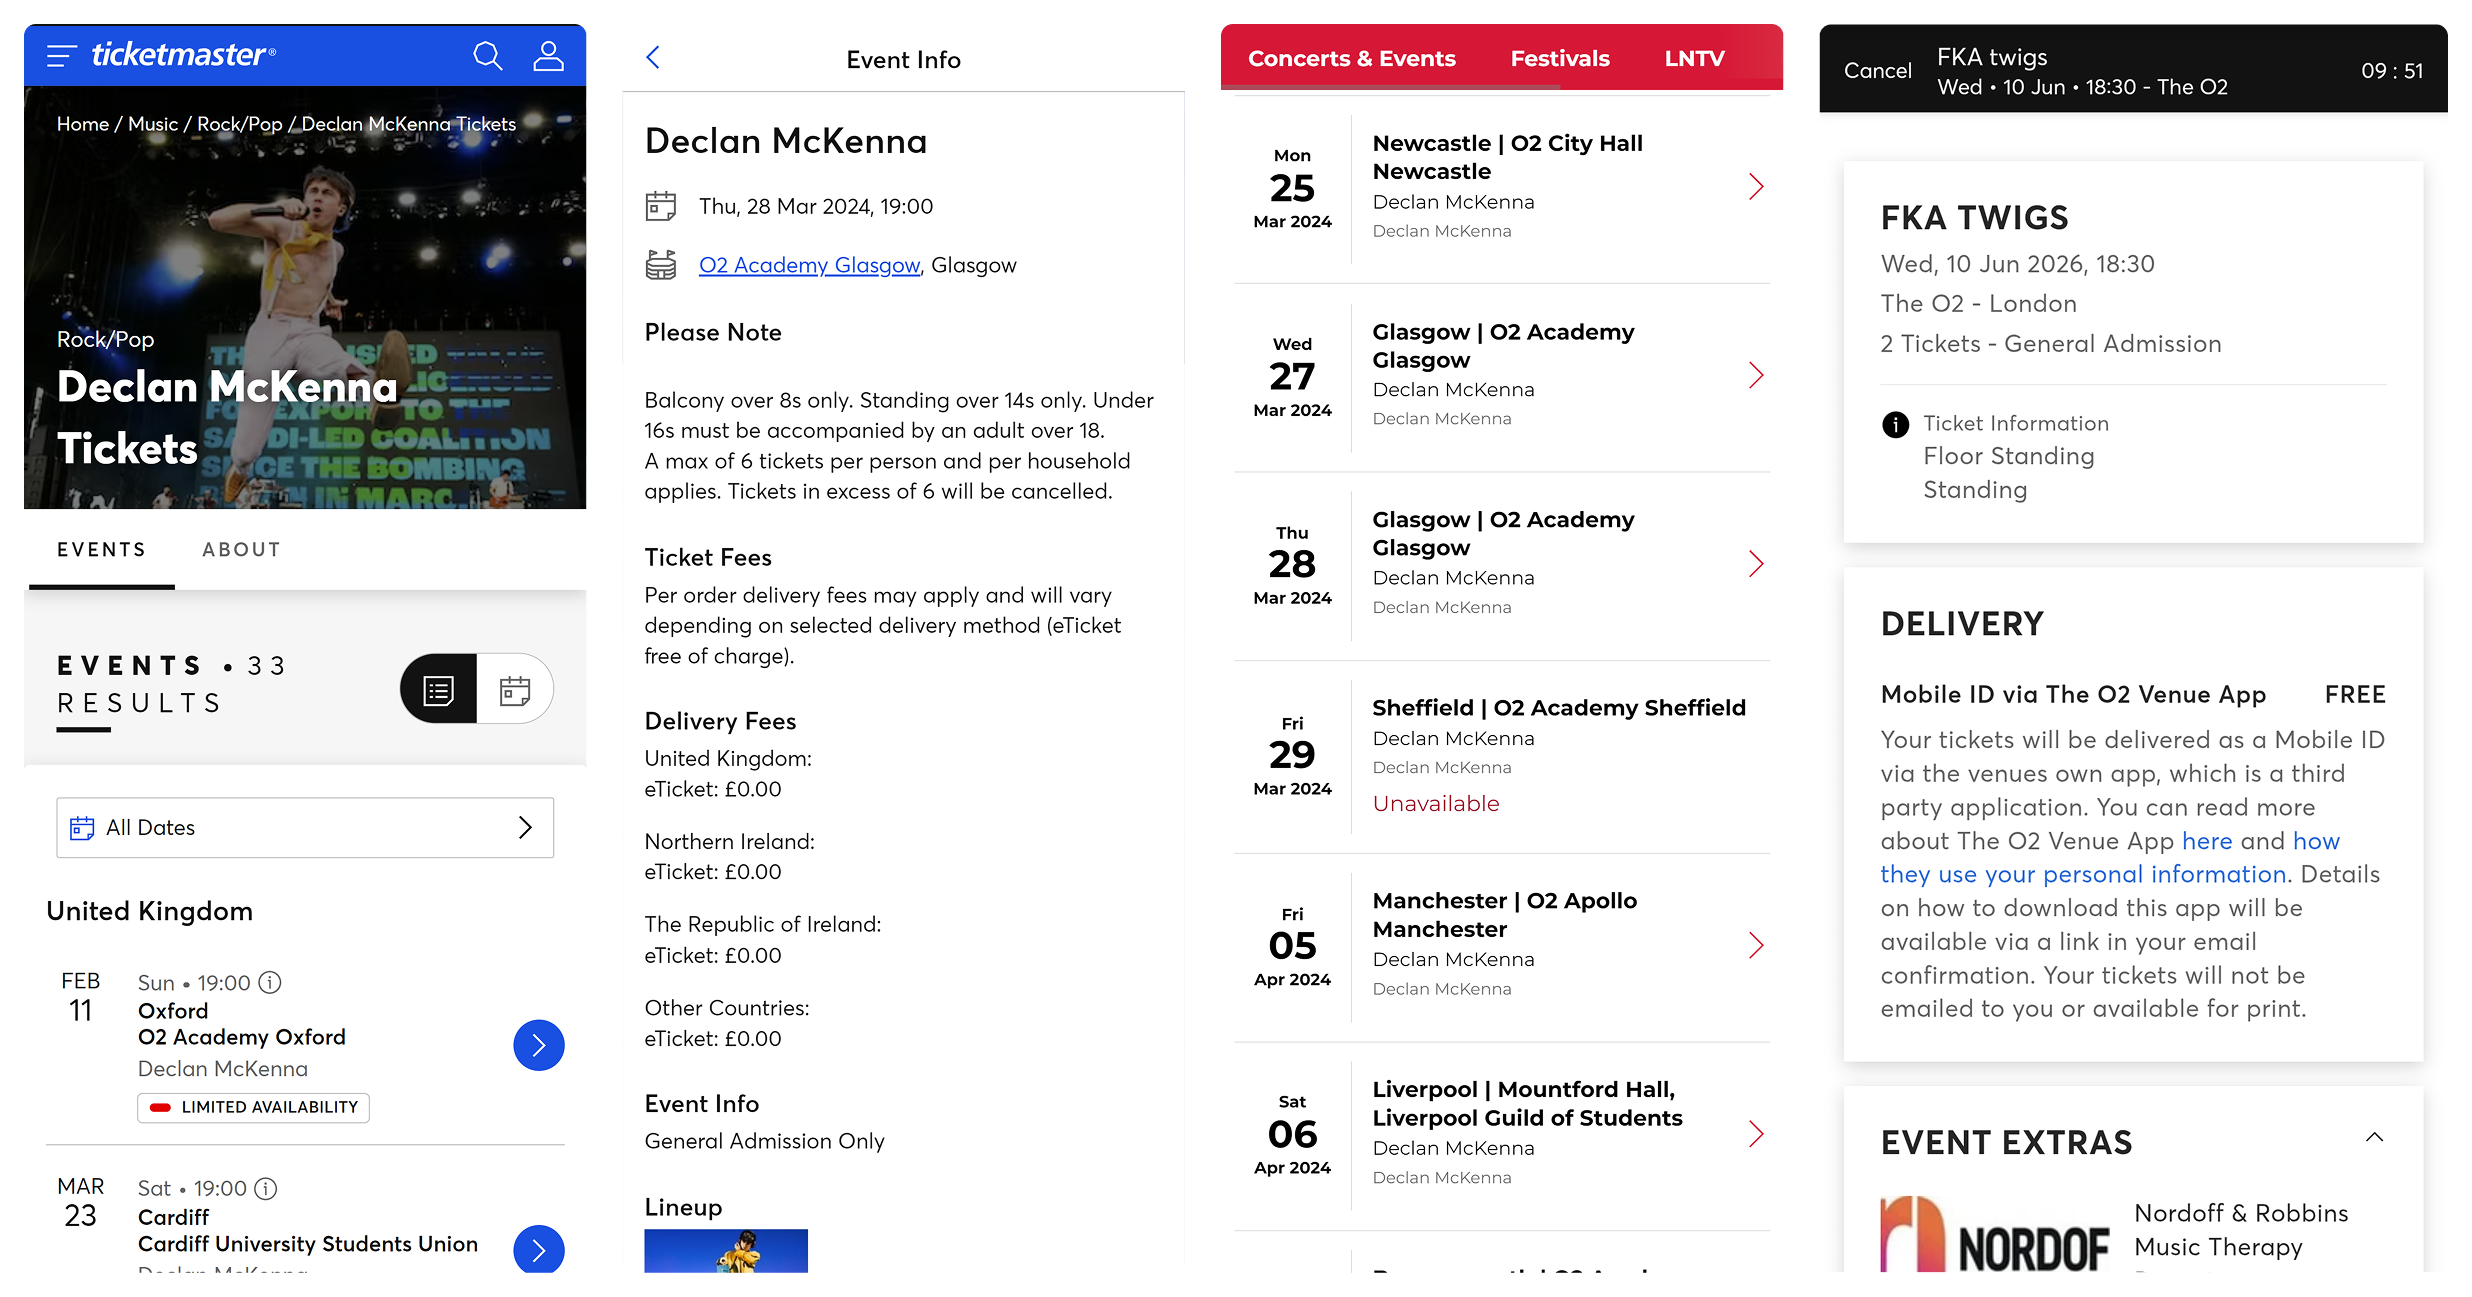
Task: Click the O2 Academy Glasgow venue link
Action: pos(809,266)
